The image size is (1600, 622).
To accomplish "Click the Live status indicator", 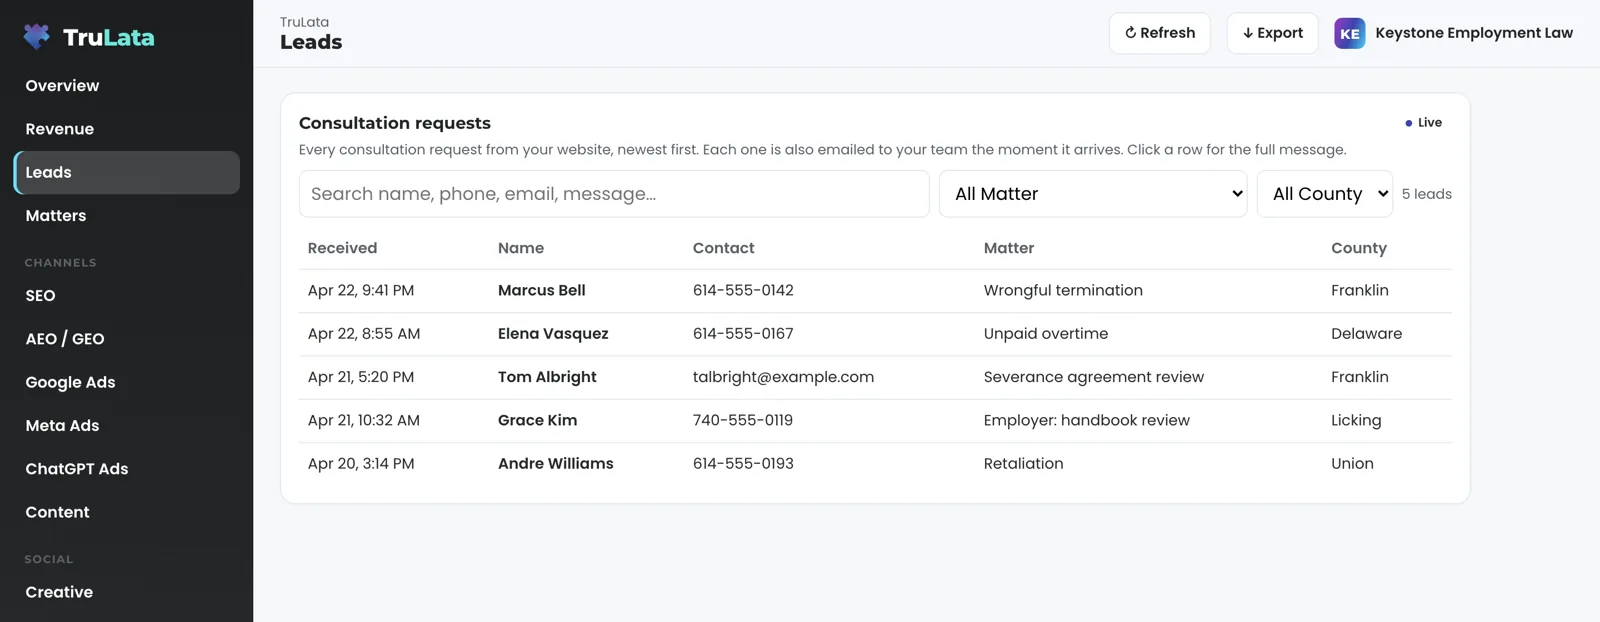I will 1423,123.
